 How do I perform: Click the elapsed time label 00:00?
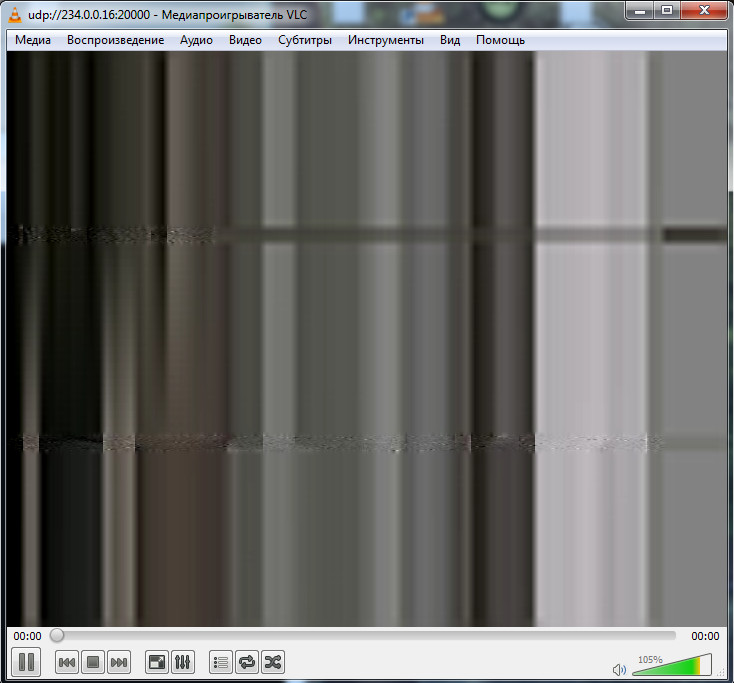click(x=27, y=636)
